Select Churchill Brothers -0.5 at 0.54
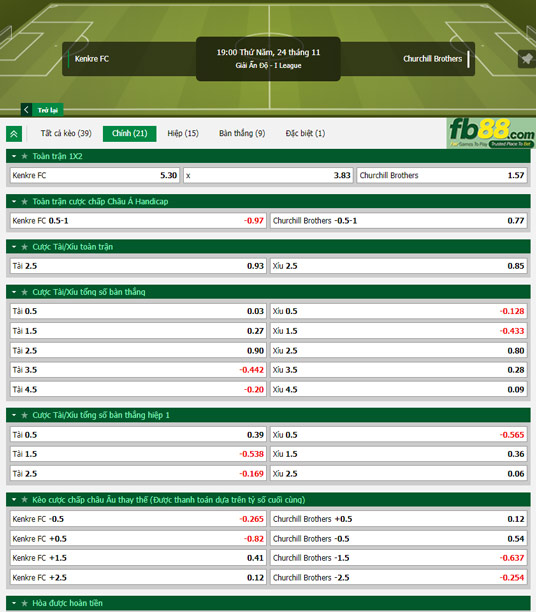The height and width of the screenshot is (612, 536). tap(399, 539)
